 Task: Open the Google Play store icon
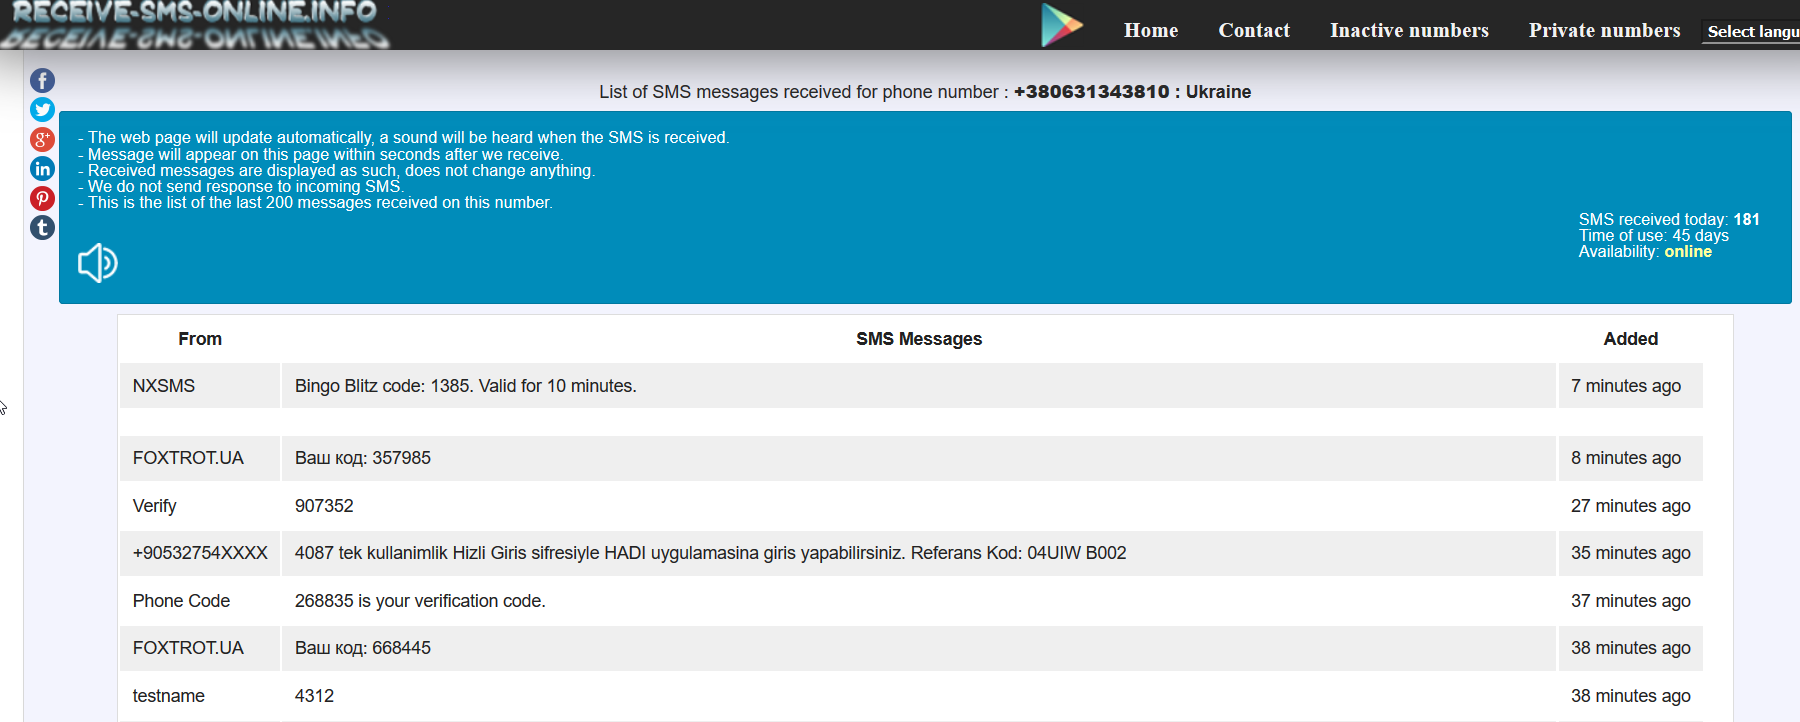pyautogui.click(x=1061, y=26)
